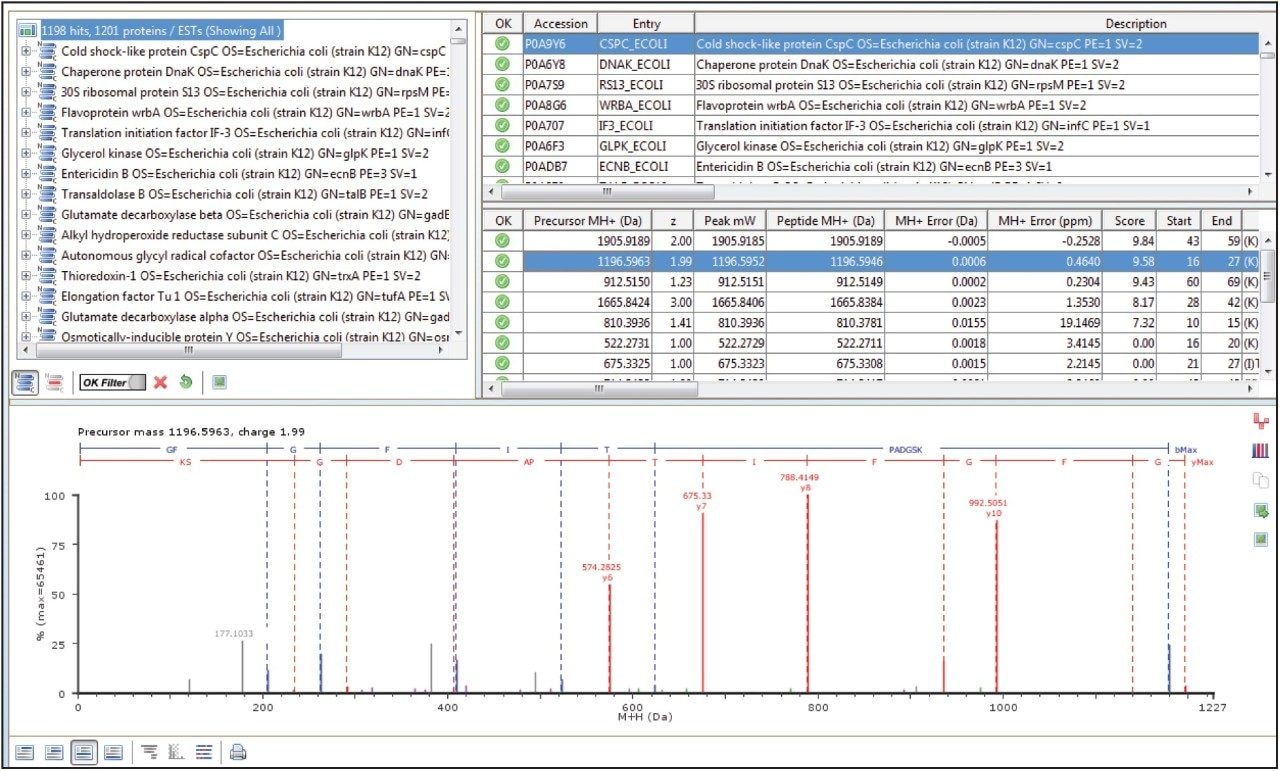Select the DNAK_ECOLI table row
Screen dimensions: 1280x771
tap(870, 64)
